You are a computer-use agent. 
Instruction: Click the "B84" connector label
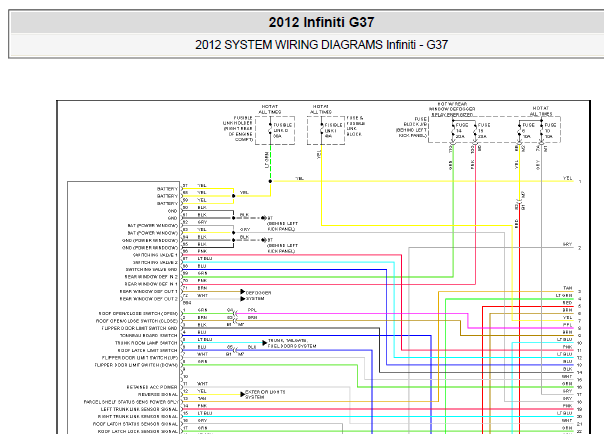[187, 303]
